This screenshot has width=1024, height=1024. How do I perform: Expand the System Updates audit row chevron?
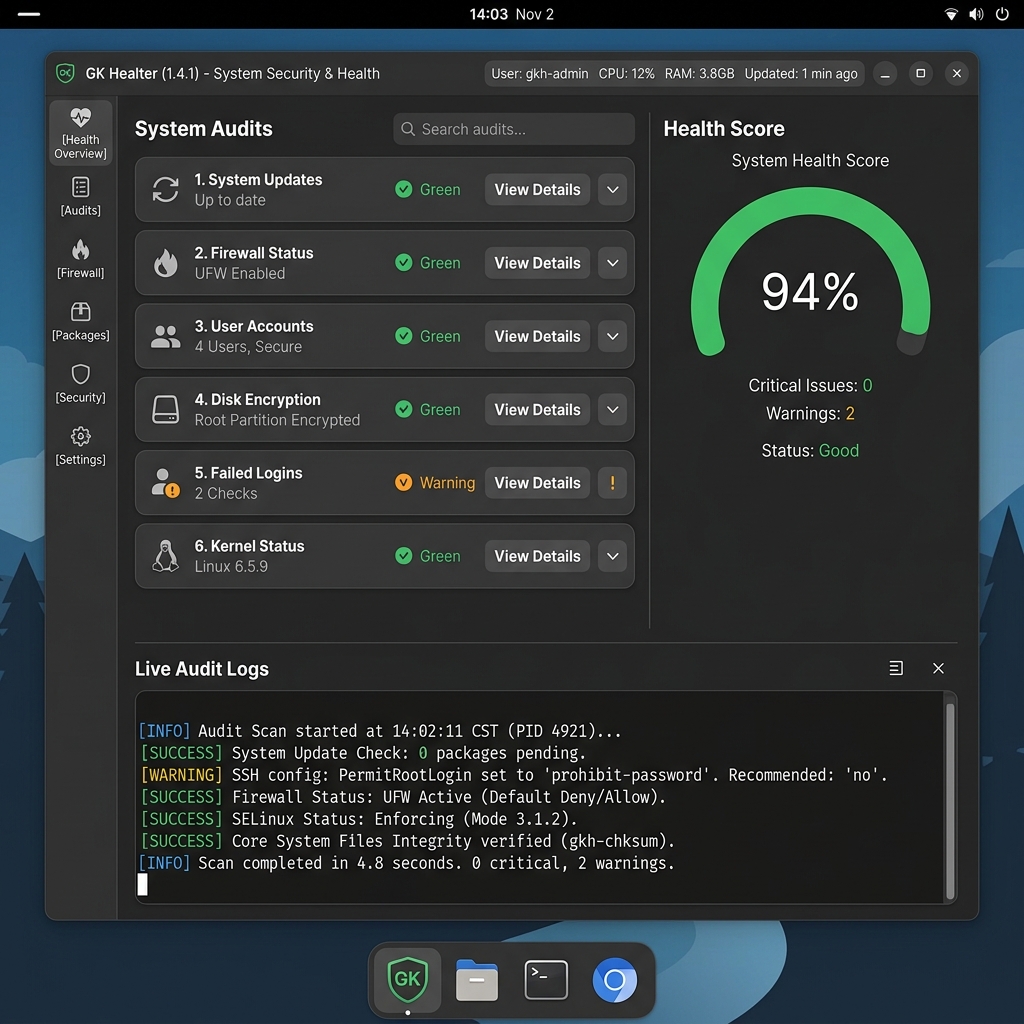point(612,190)
